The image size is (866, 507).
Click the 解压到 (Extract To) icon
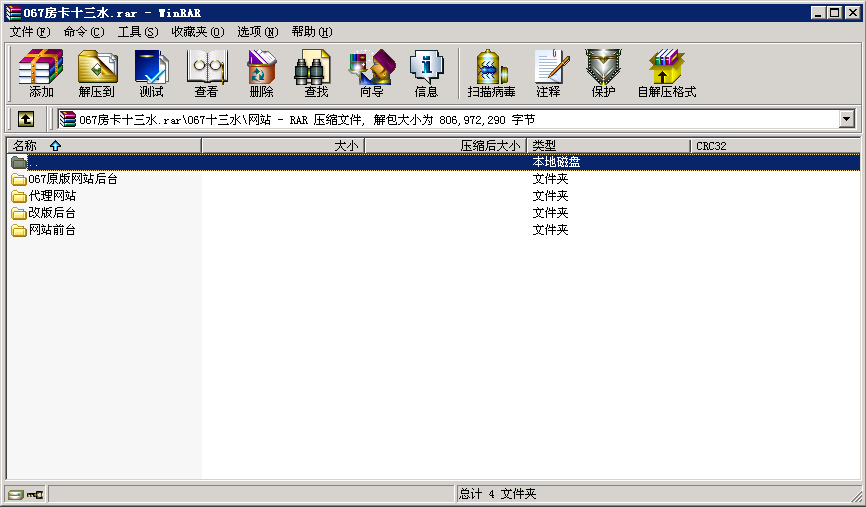click(x=97, y=73)
